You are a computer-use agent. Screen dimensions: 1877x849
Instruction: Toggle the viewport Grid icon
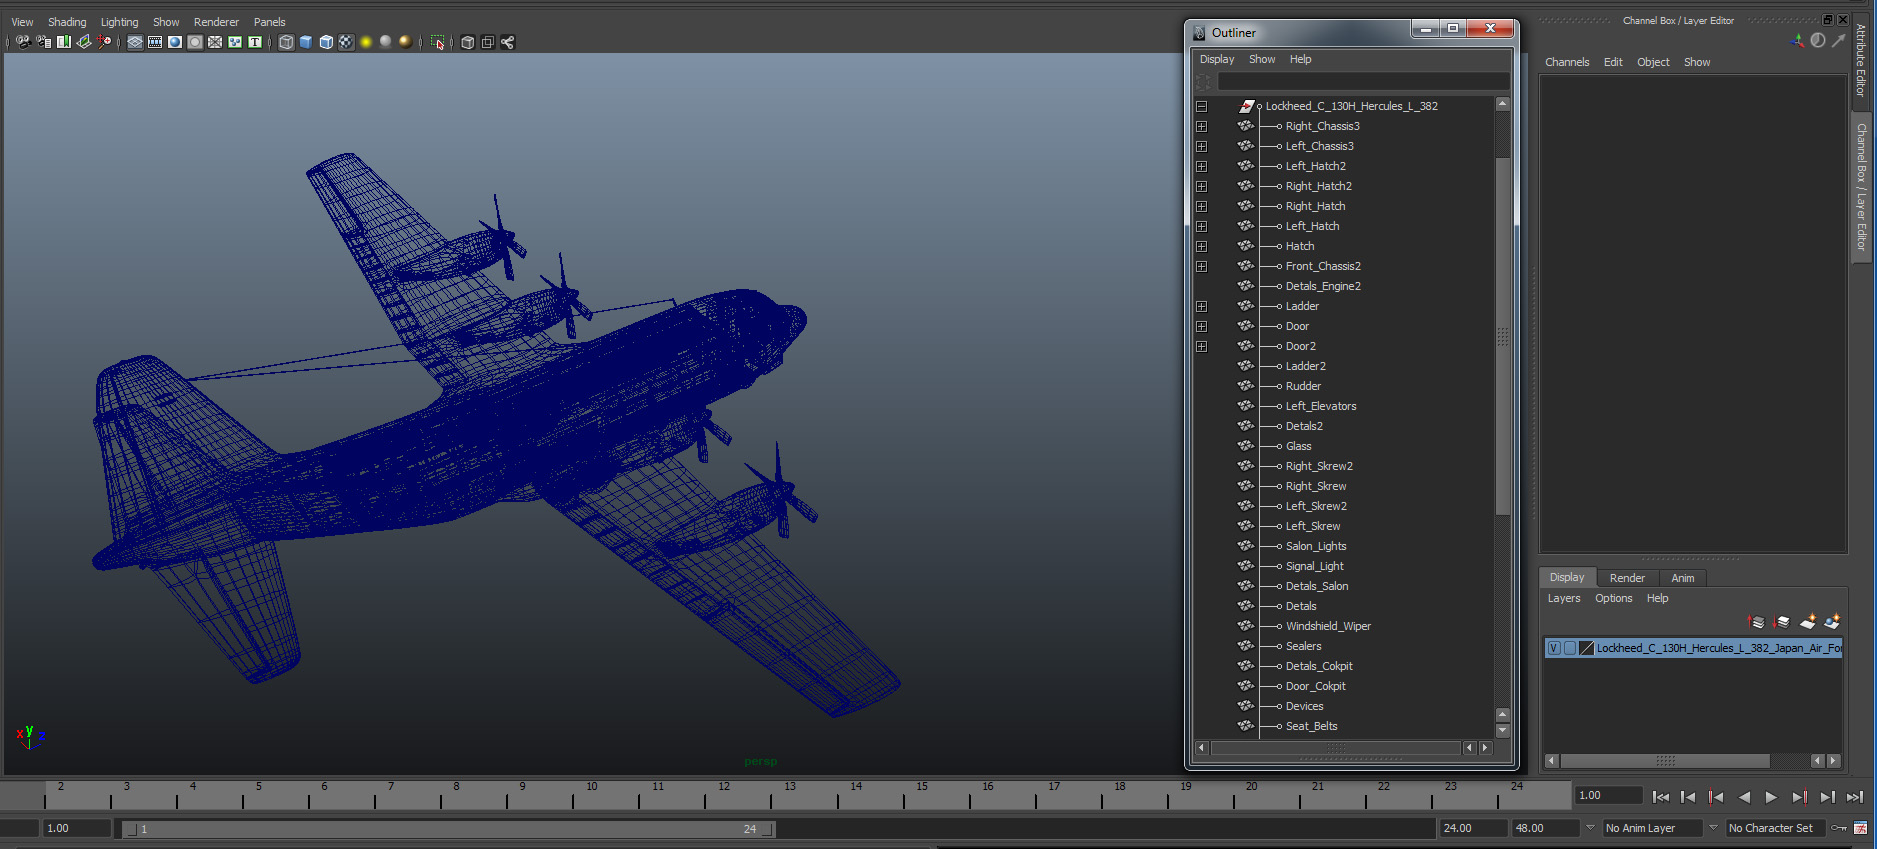135,42
